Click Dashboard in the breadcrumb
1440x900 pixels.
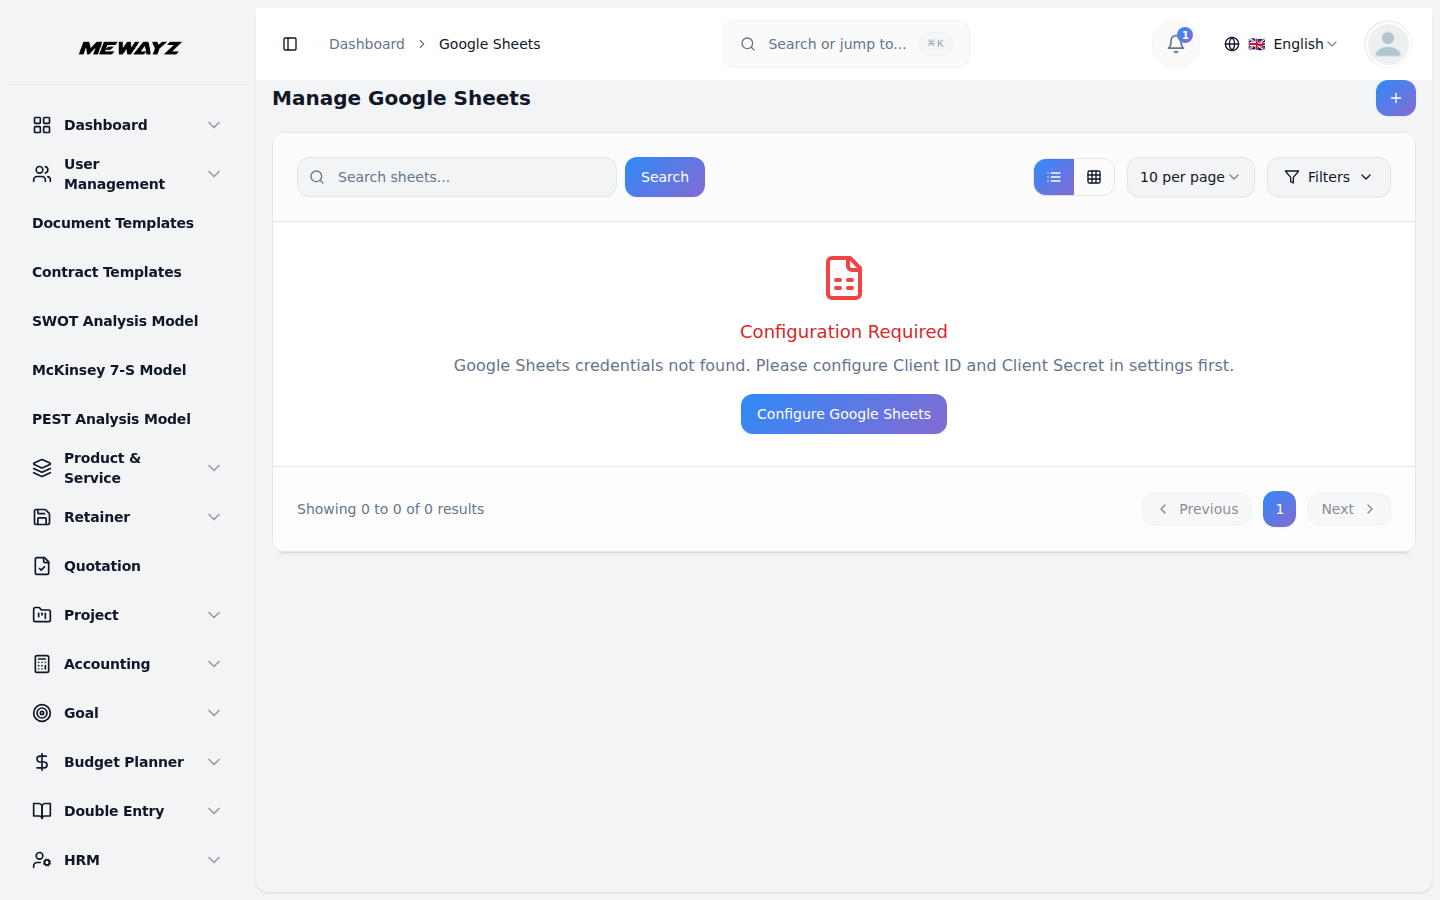click(x=366, y=44)
